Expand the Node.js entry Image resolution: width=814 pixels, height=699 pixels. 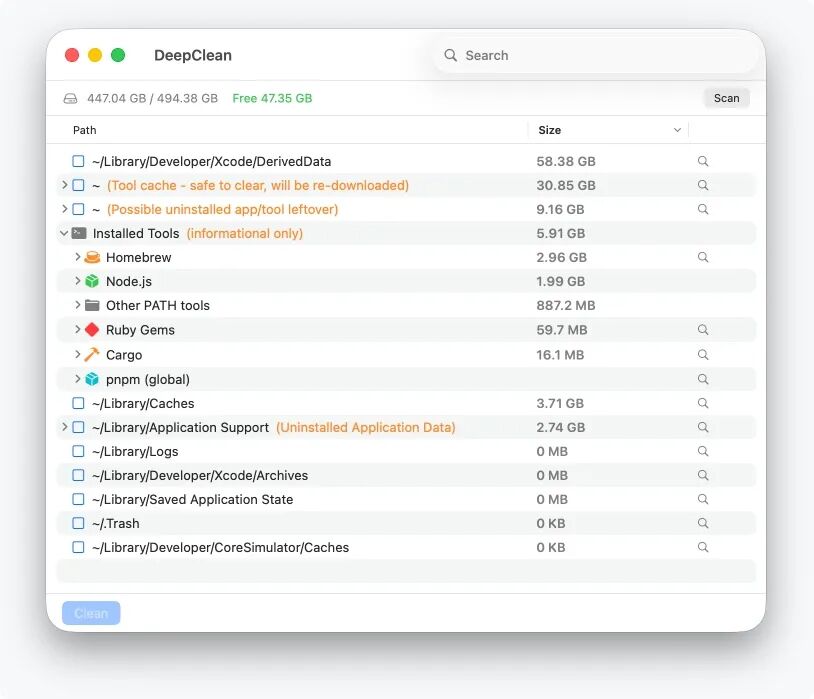(78, 280)
